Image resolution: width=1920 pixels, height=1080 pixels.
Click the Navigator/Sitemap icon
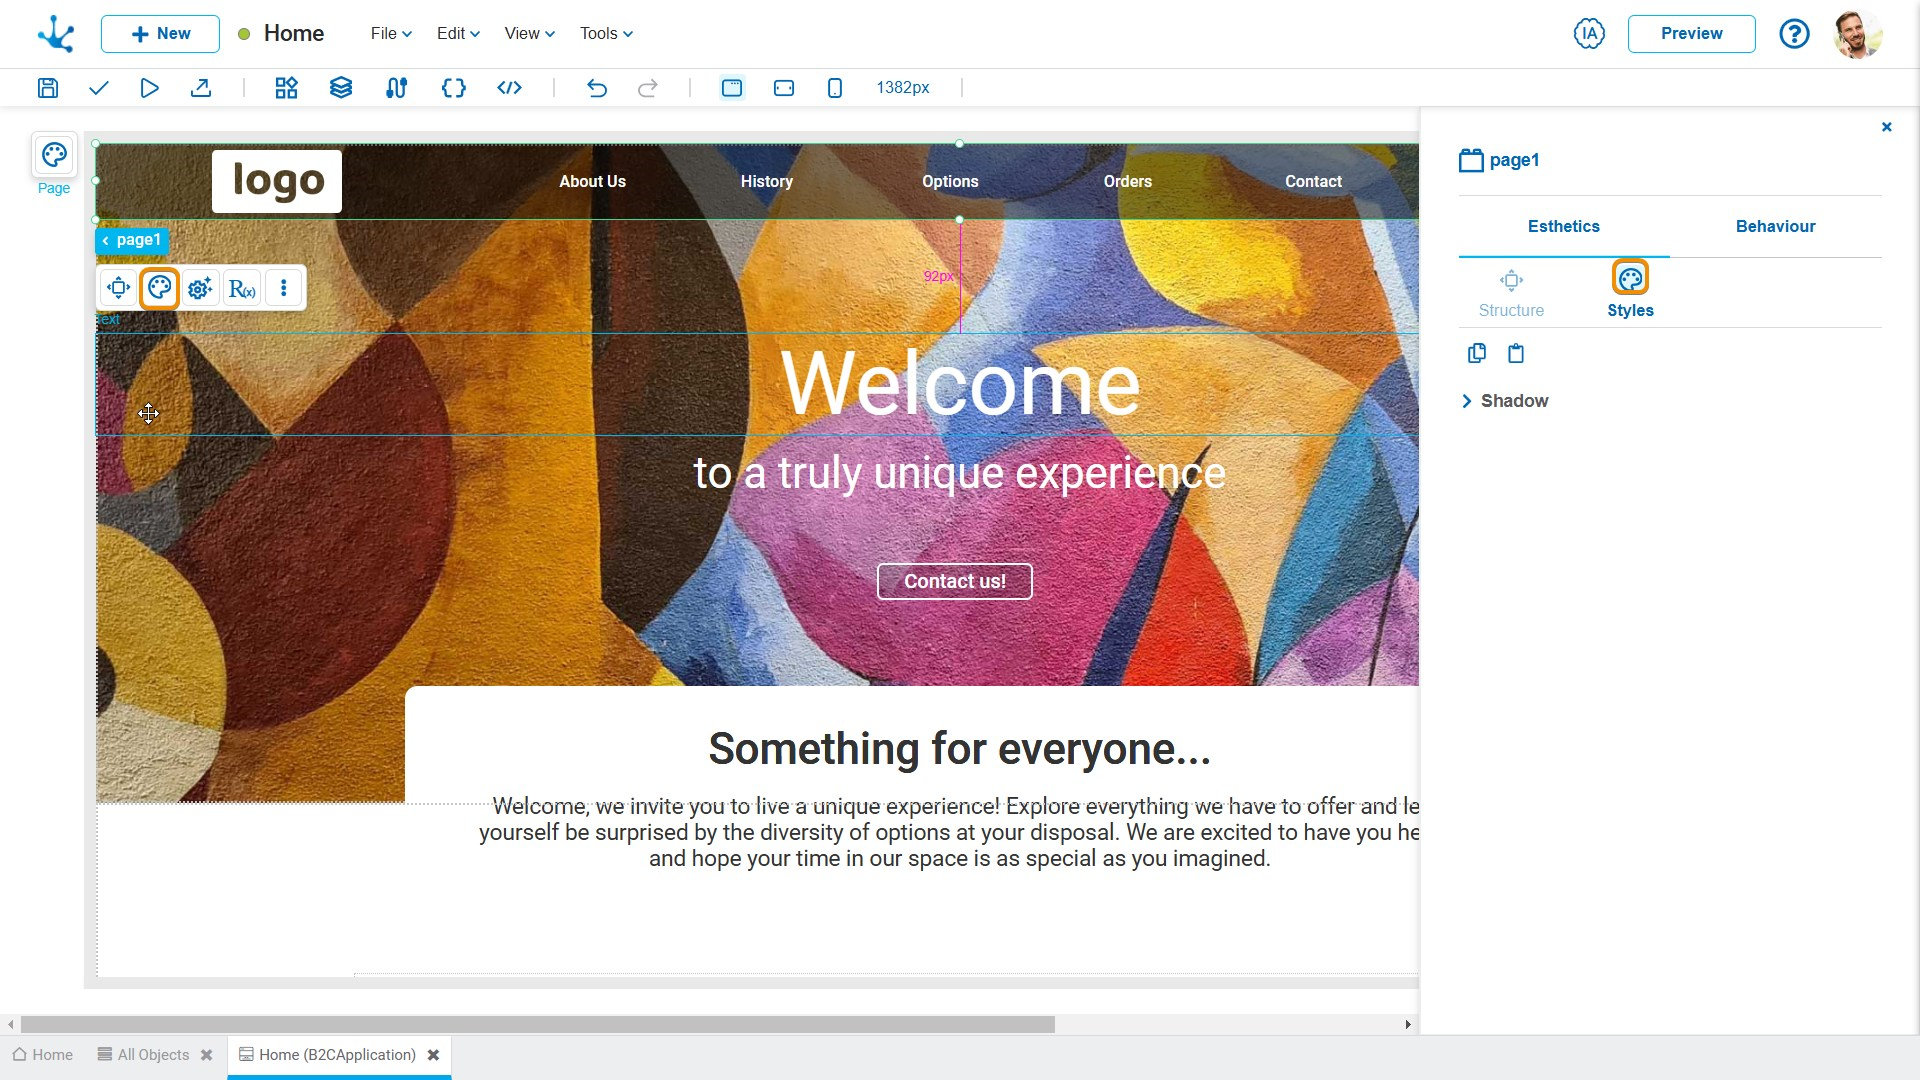point(396,87)
